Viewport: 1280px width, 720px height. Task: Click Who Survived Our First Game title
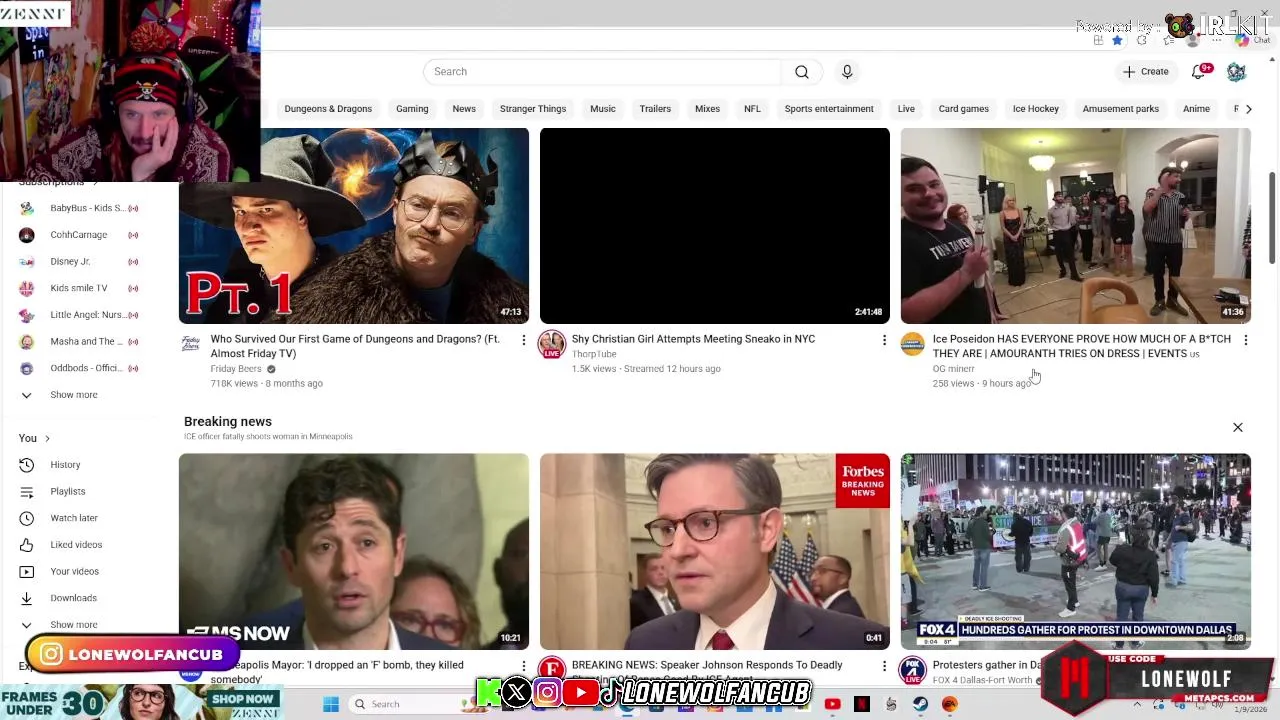(355, 346)
